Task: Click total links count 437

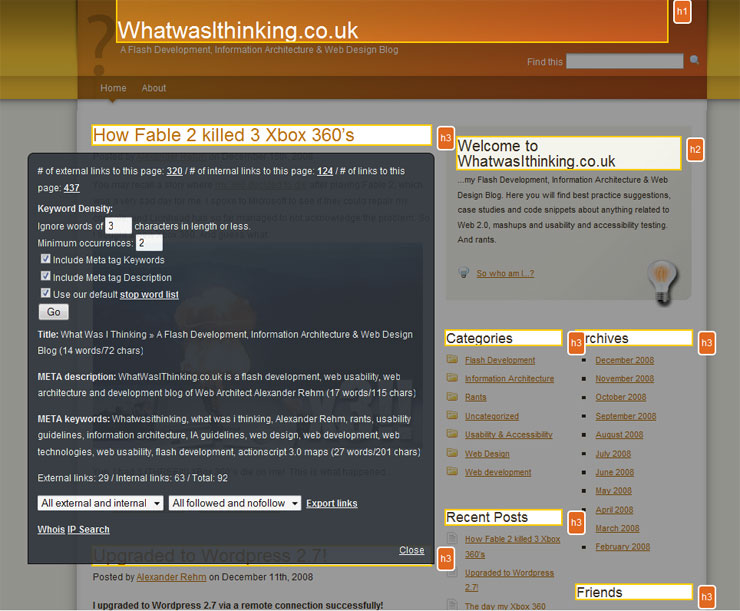Action: click(x=72, y=188)
